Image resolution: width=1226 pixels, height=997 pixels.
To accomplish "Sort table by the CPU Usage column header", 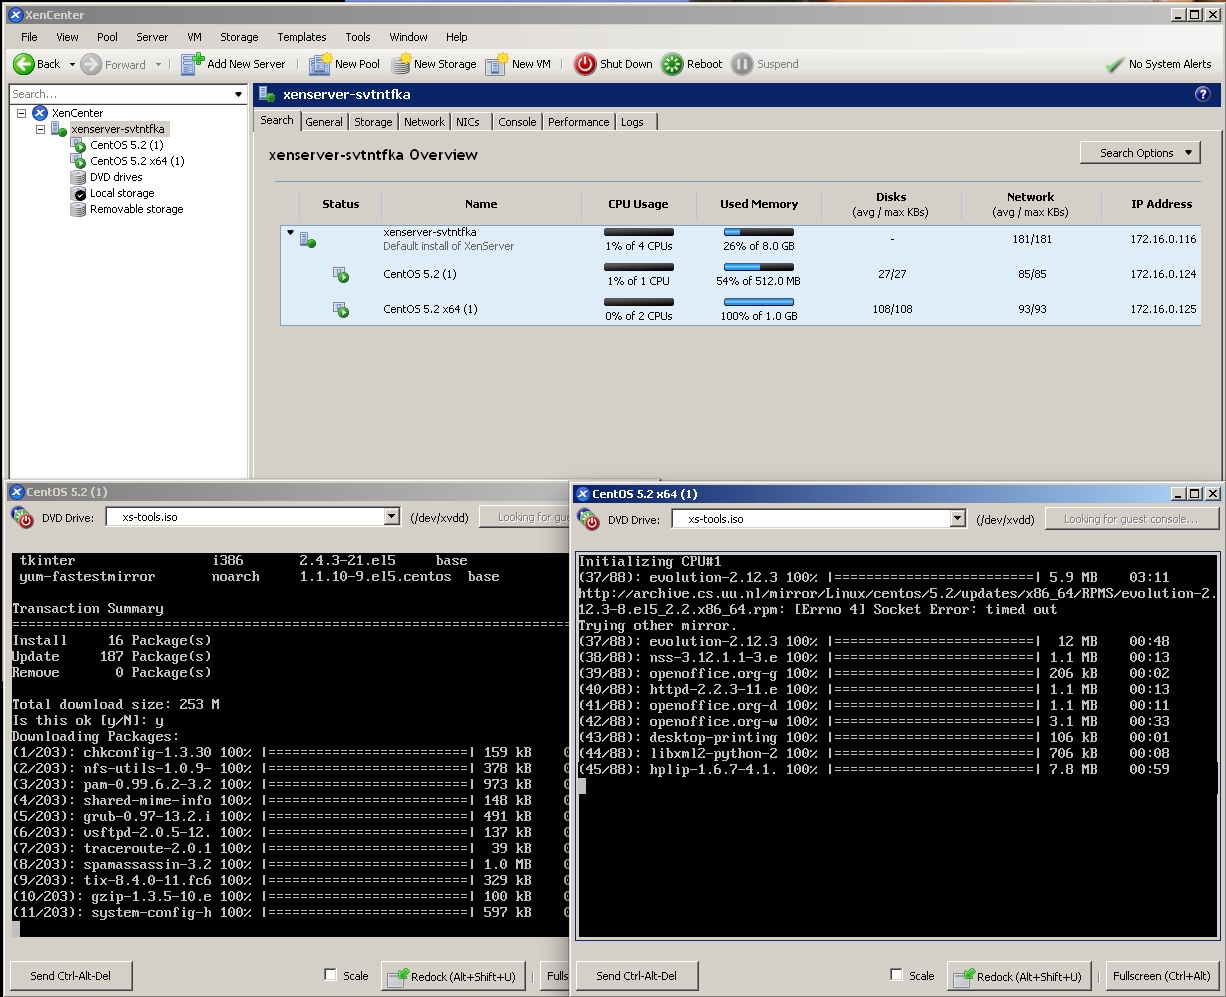I will pos(638,204).
